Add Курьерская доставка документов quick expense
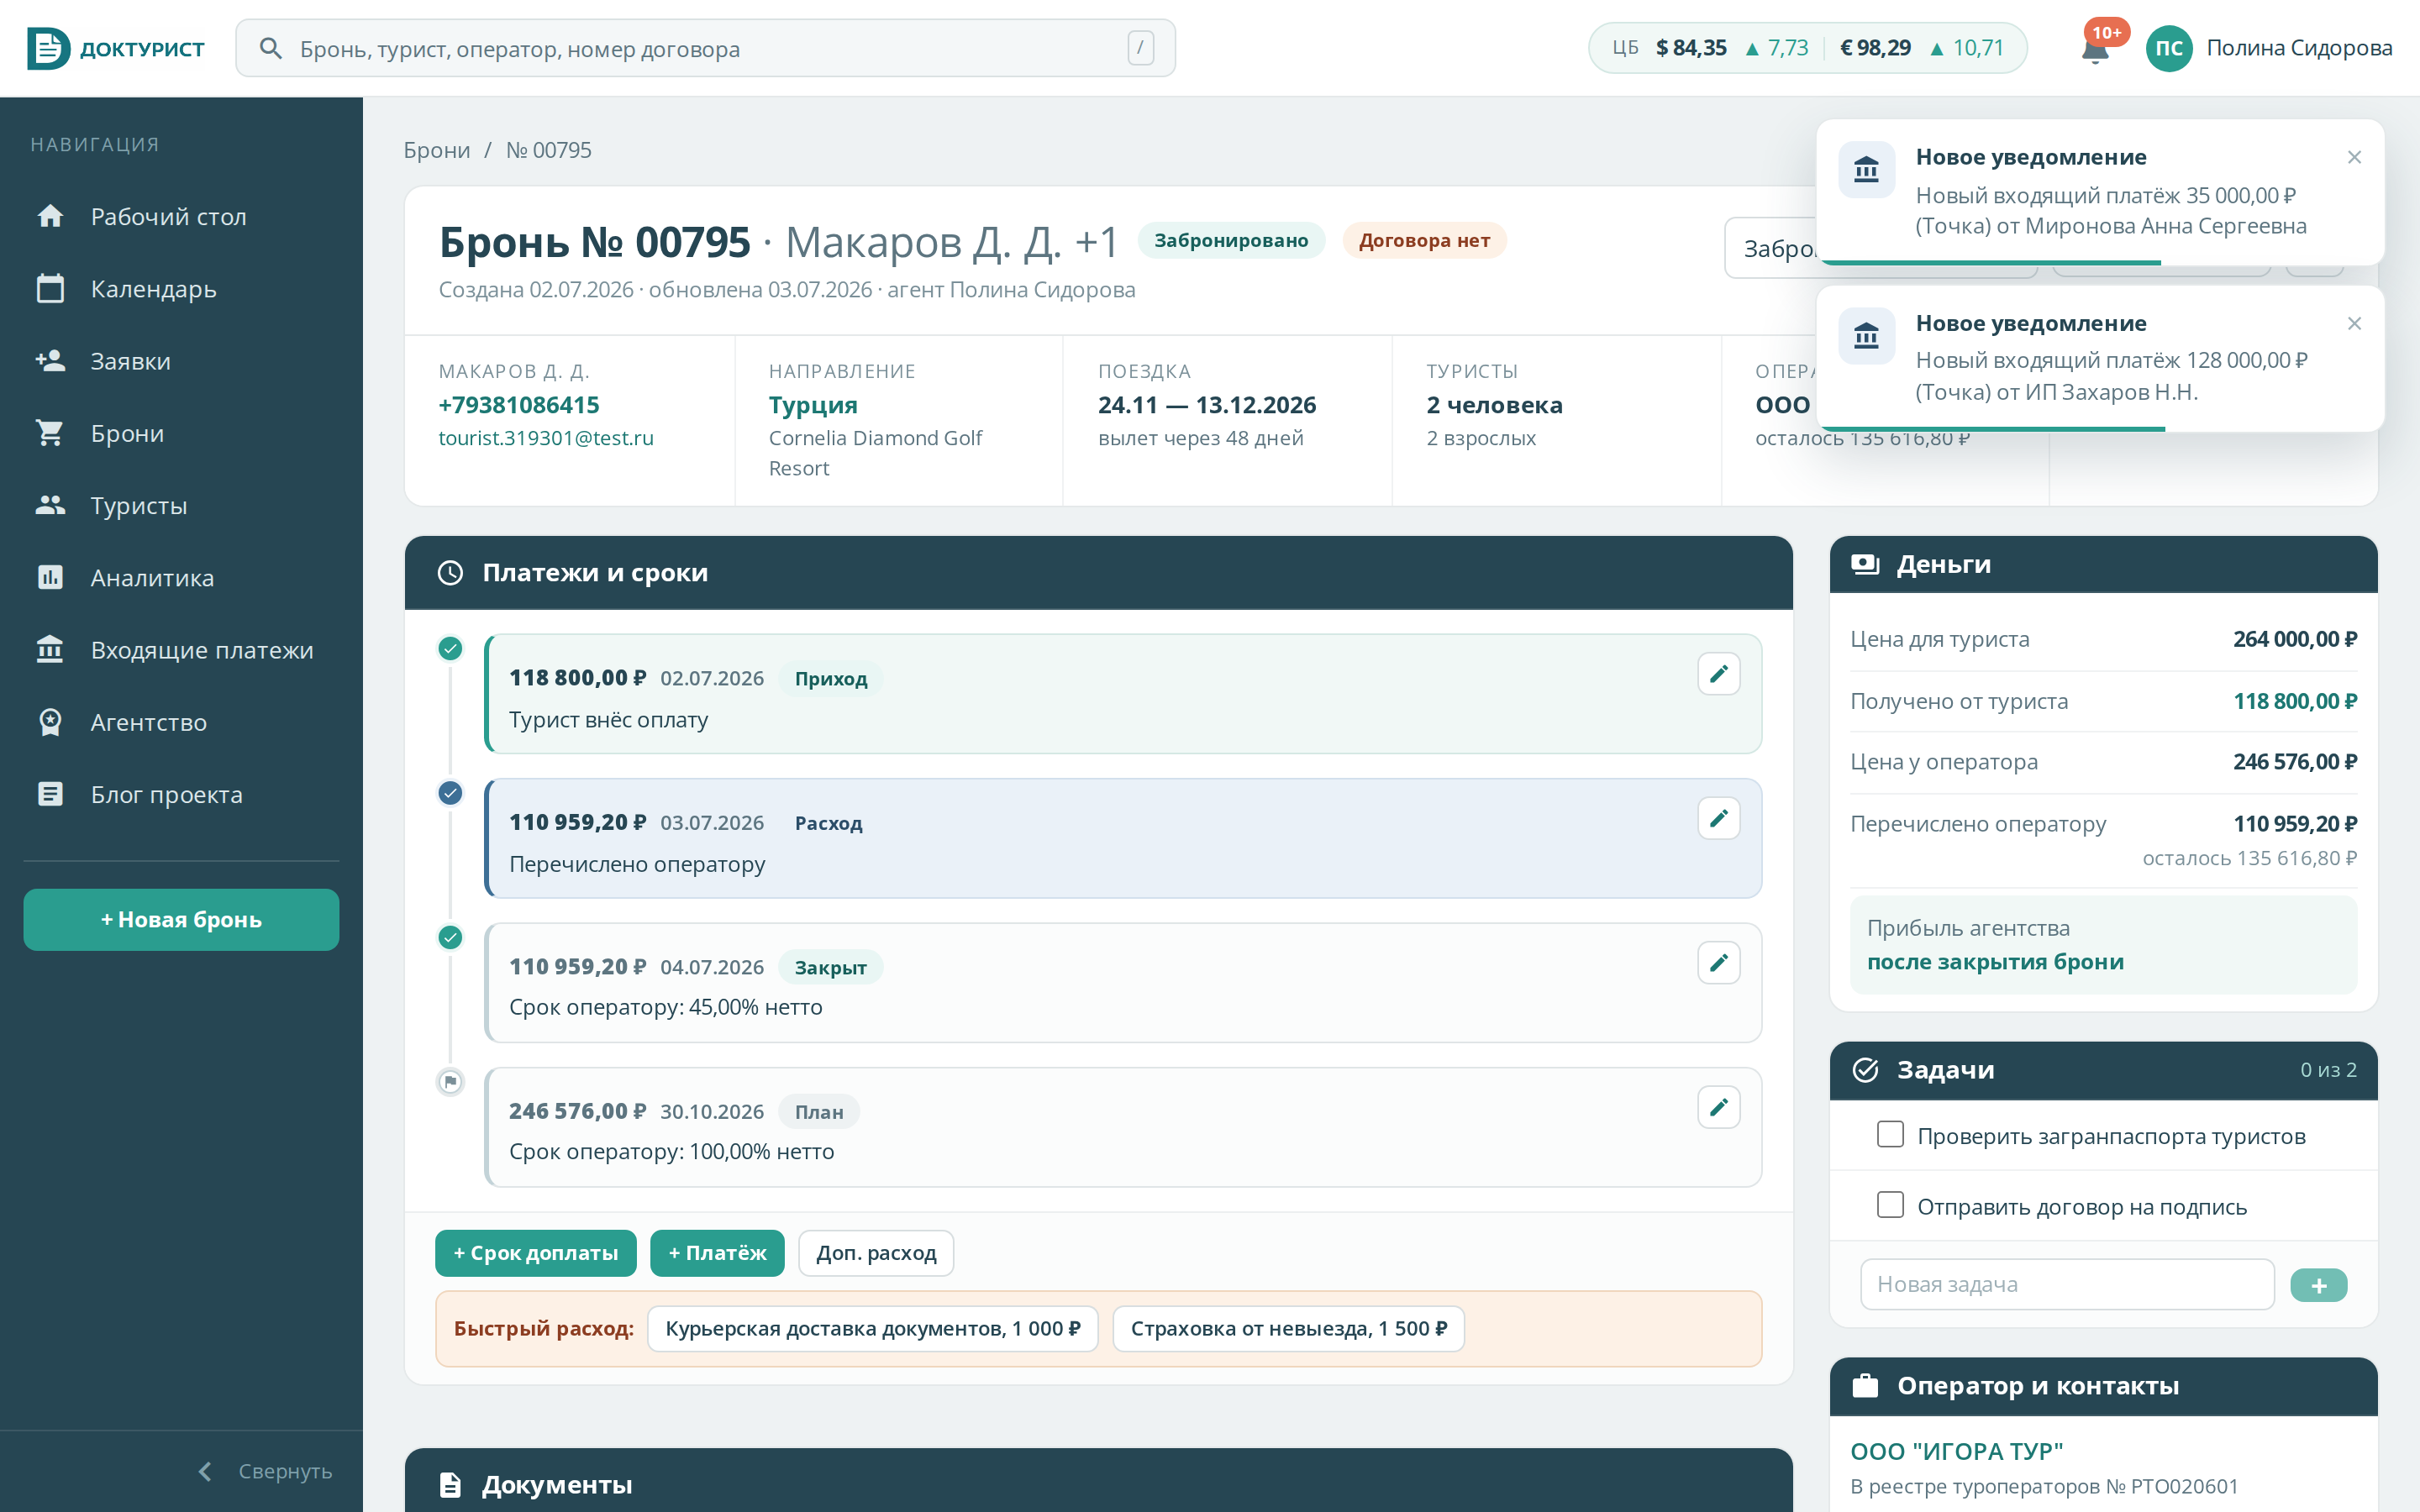The width and height of the screenshot is (2420, 1512). [872, 1329]
